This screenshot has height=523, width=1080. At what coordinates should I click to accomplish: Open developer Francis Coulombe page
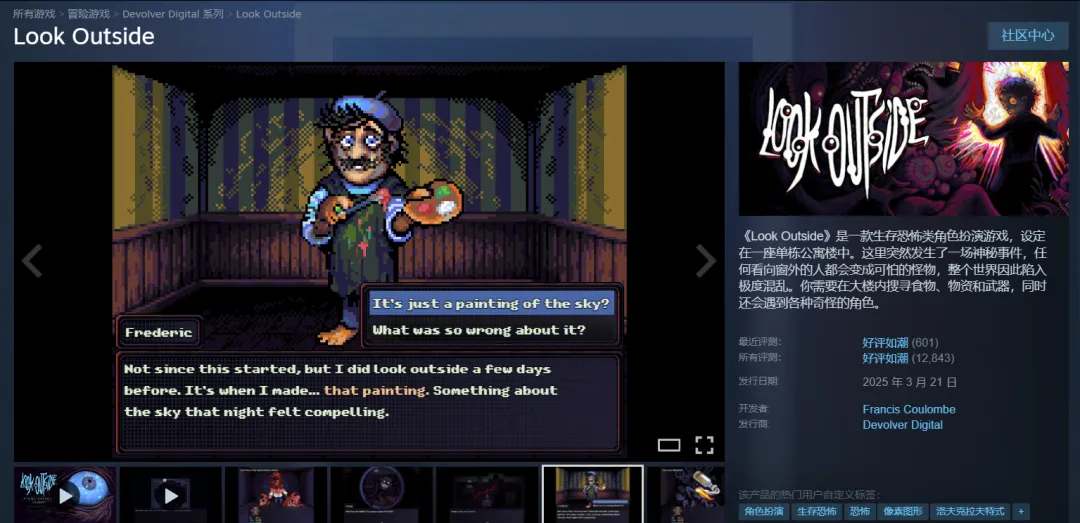pyautogui.click(x=908, y=409)
